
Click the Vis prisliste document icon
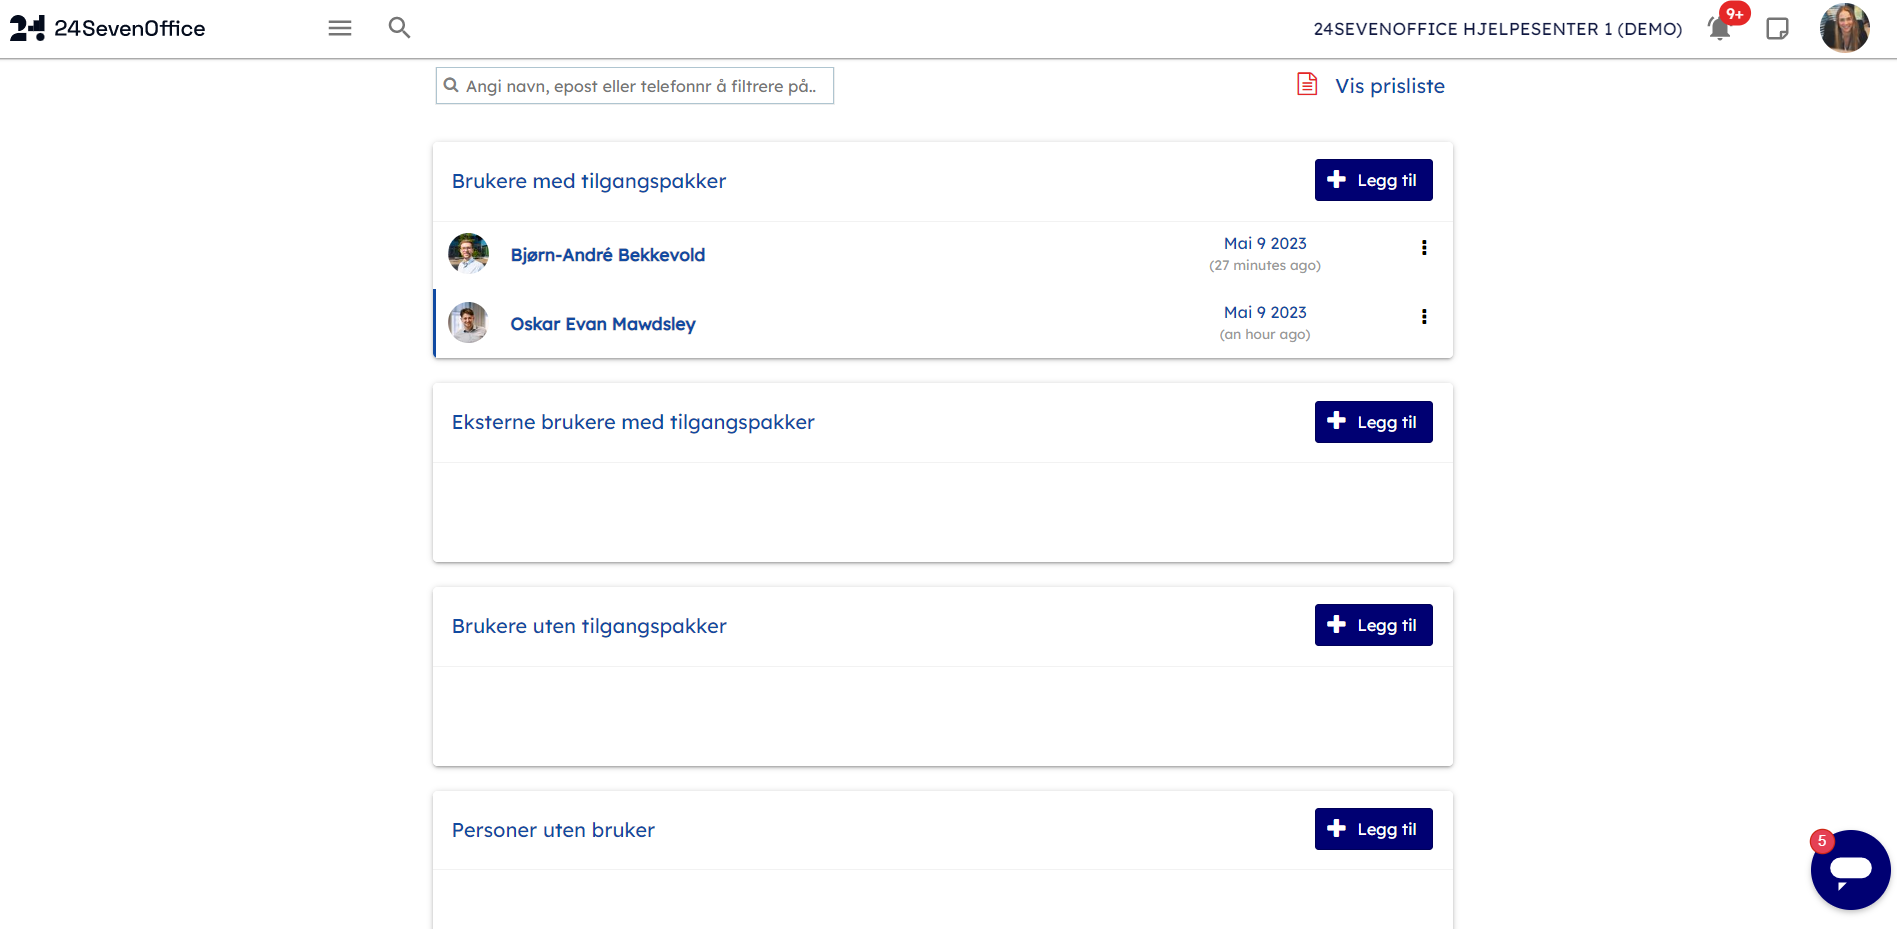pos(1307,85)
